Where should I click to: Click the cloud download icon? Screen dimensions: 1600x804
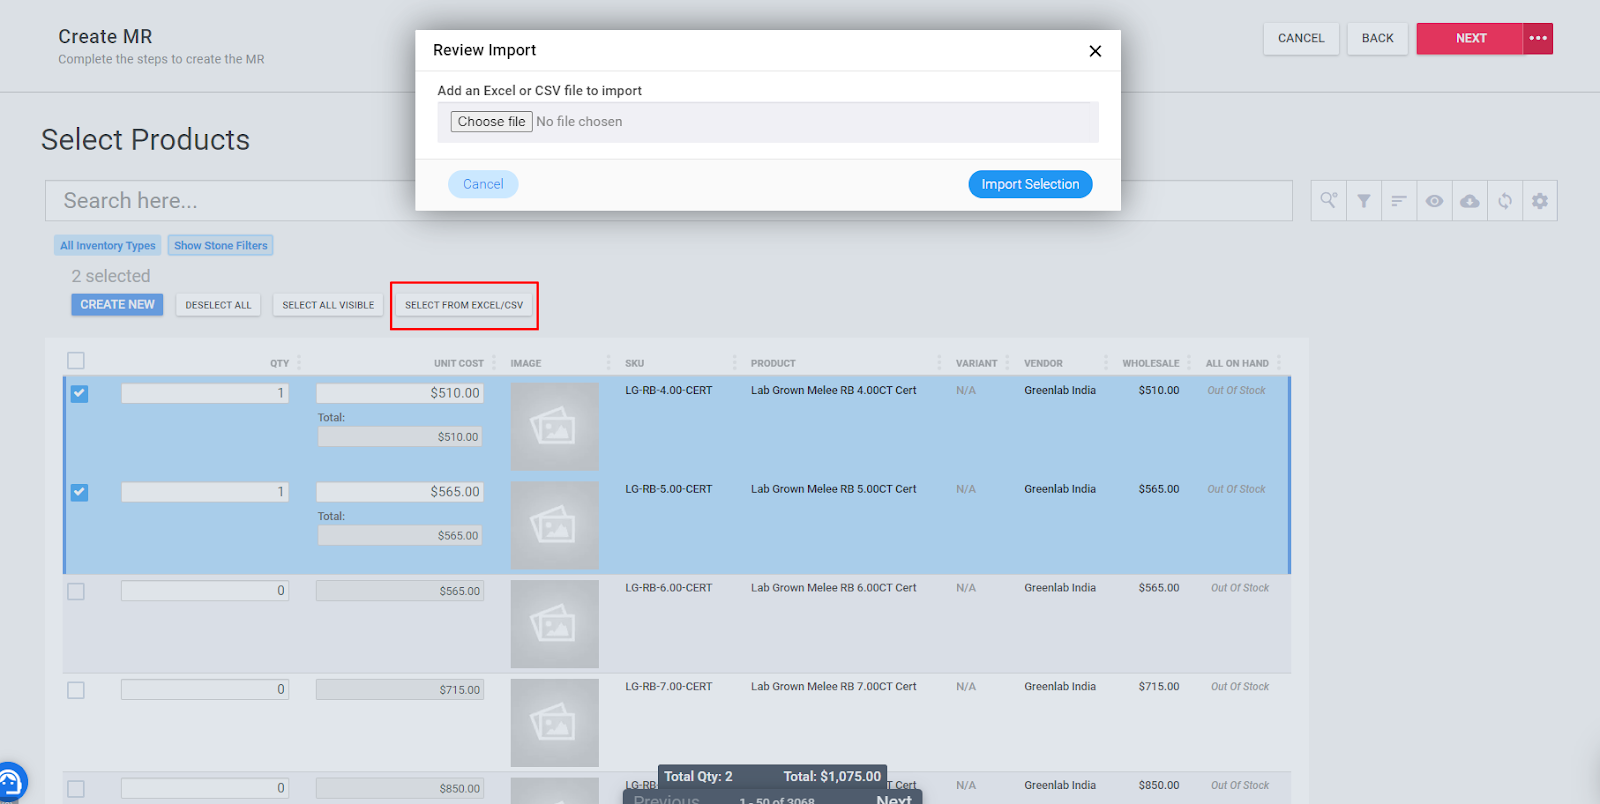click(x=1469, y=201)
